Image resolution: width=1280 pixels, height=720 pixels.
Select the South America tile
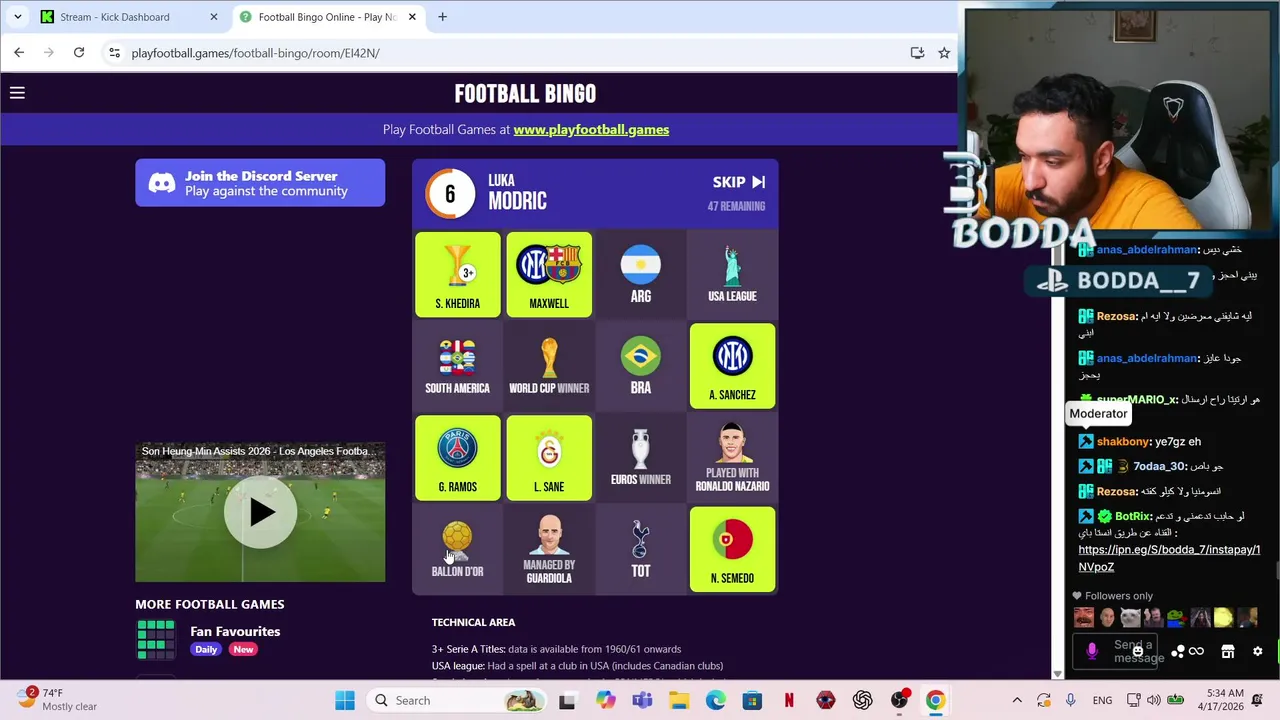point(457,366)
